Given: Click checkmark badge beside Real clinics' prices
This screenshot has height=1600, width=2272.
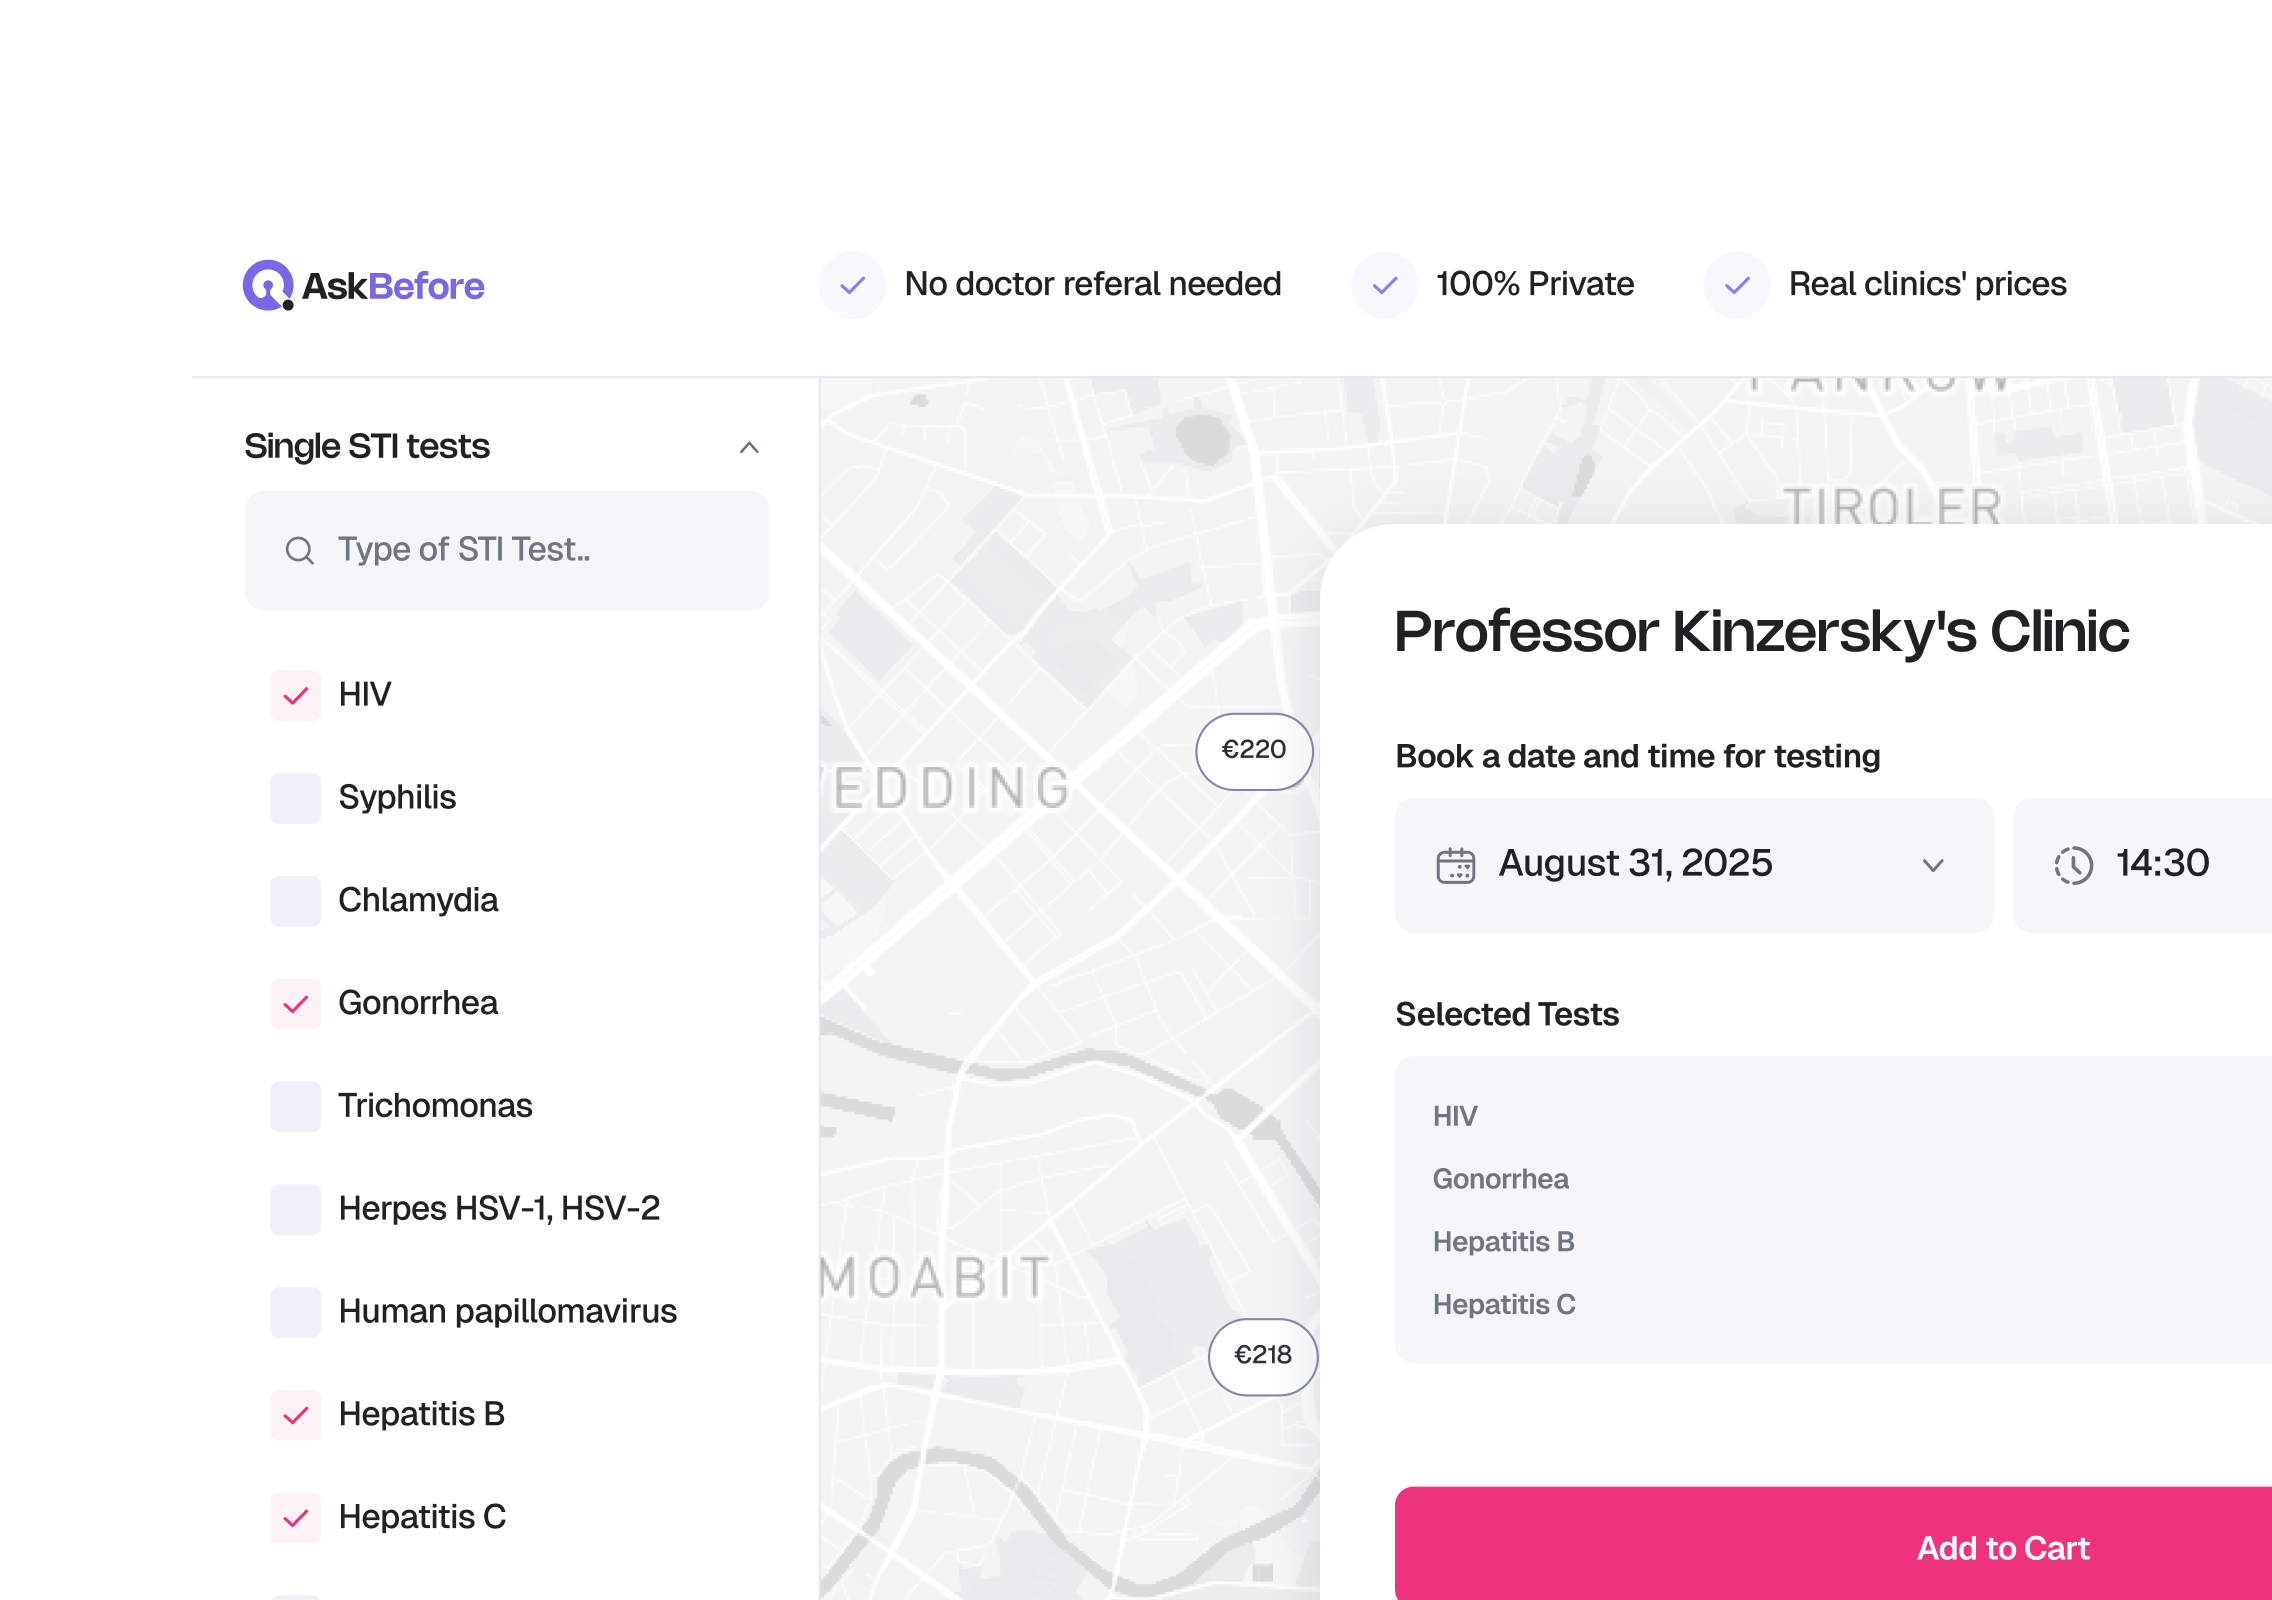Looking at the screenshot, I should tap(1737, 286).
